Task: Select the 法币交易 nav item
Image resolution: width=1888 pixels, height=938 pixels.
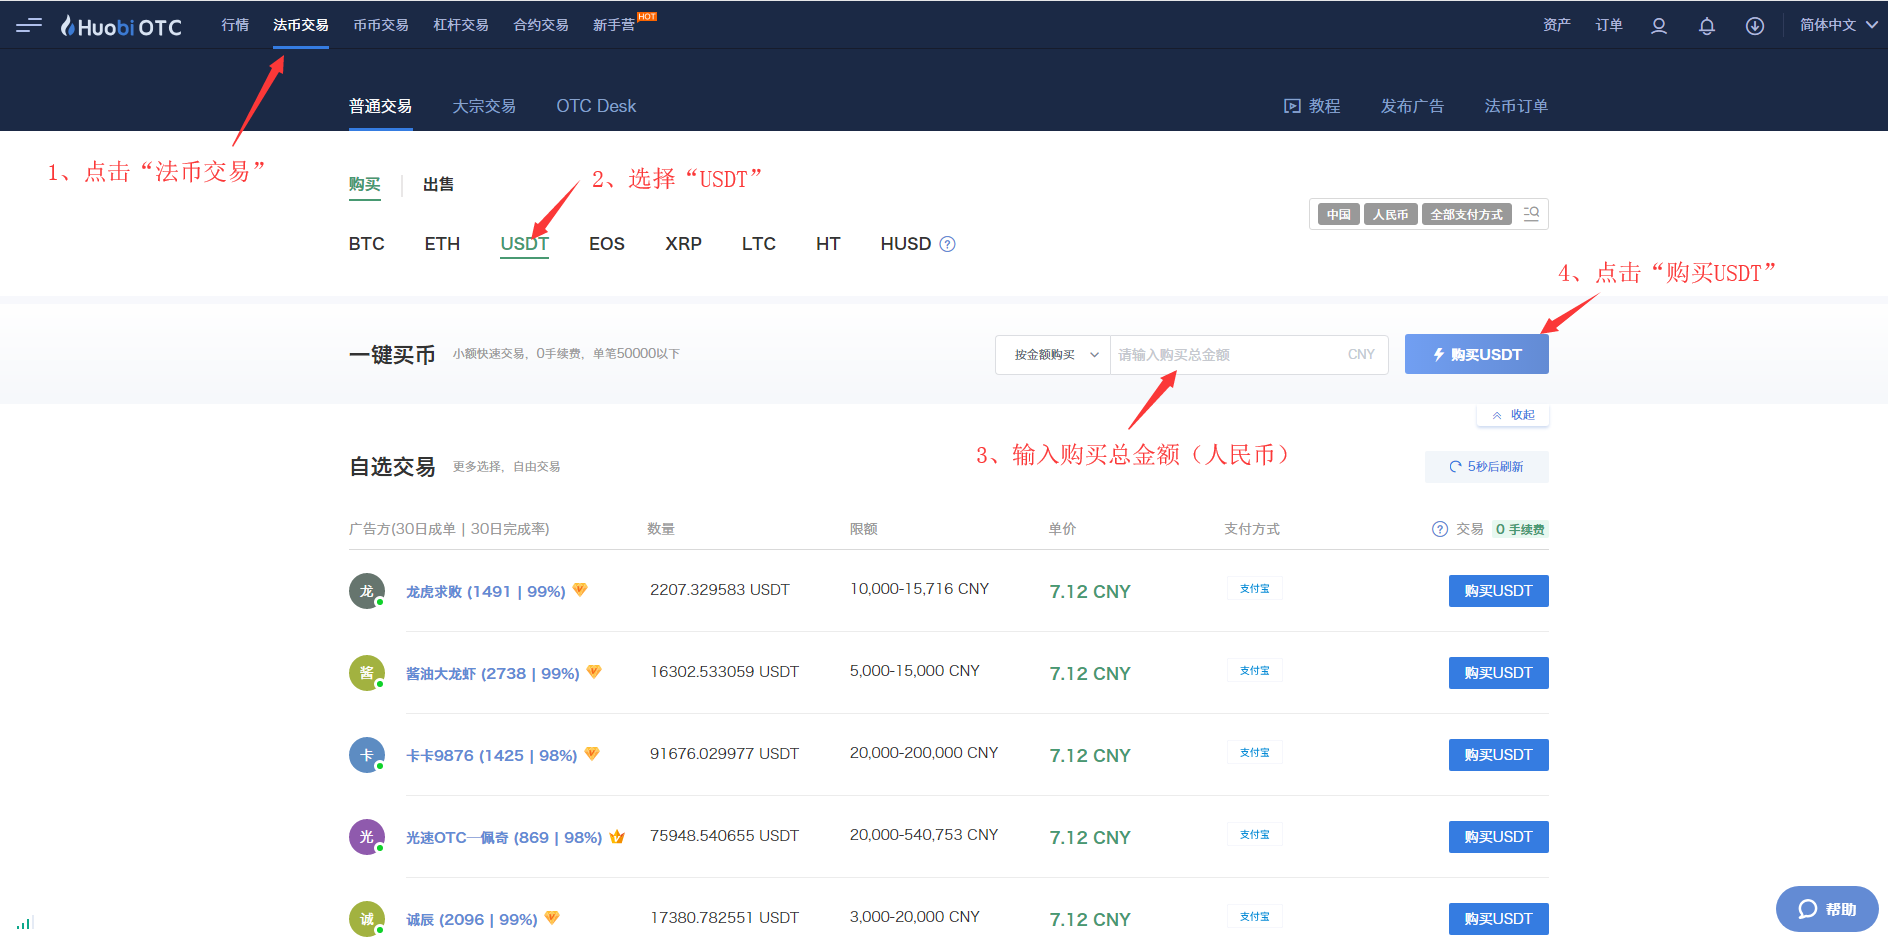Action: pos(301,25)
